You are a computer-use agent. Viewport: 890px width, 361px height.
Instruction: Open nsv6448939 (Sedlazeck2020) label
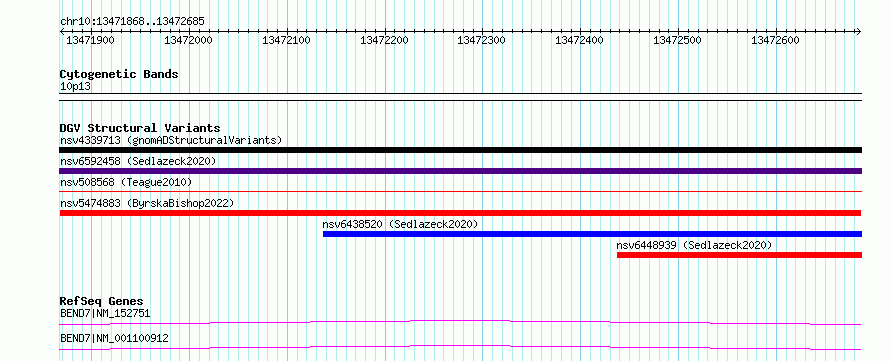(694, 245)
